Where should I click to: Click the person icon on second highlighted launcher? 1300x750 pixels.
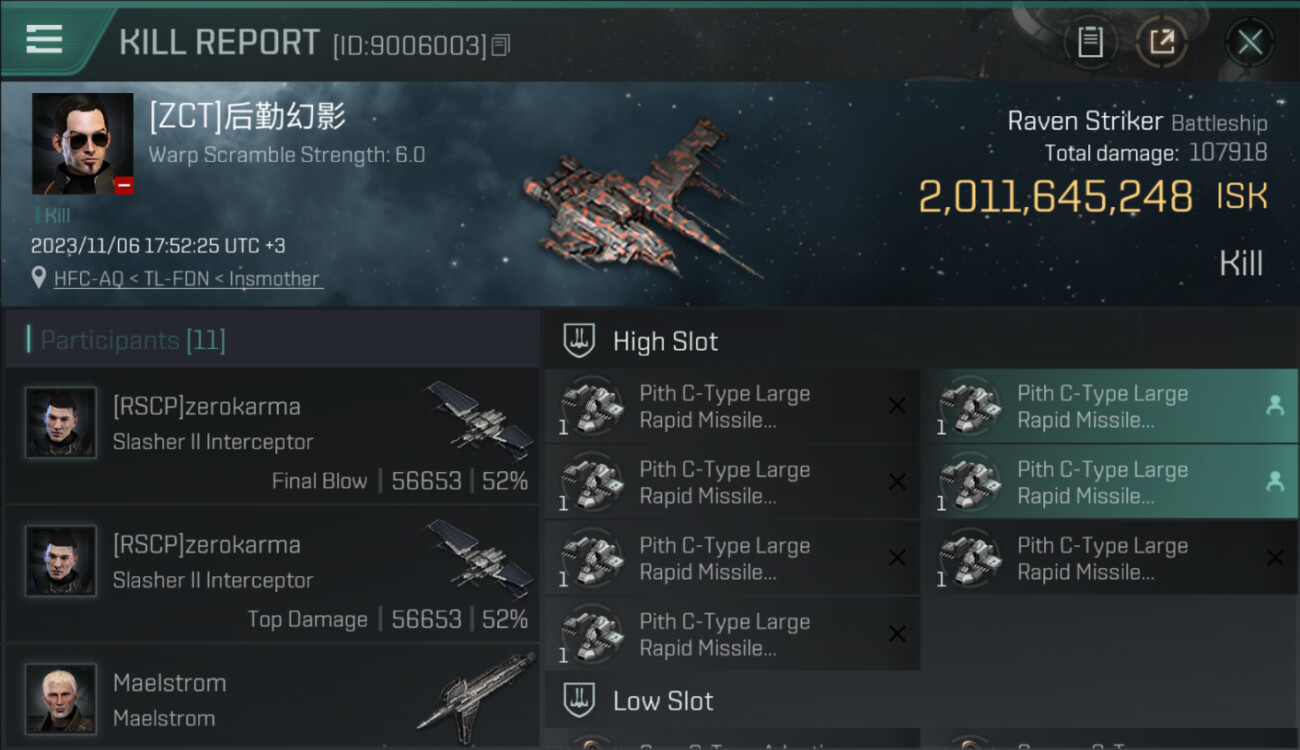(1275, 481)
